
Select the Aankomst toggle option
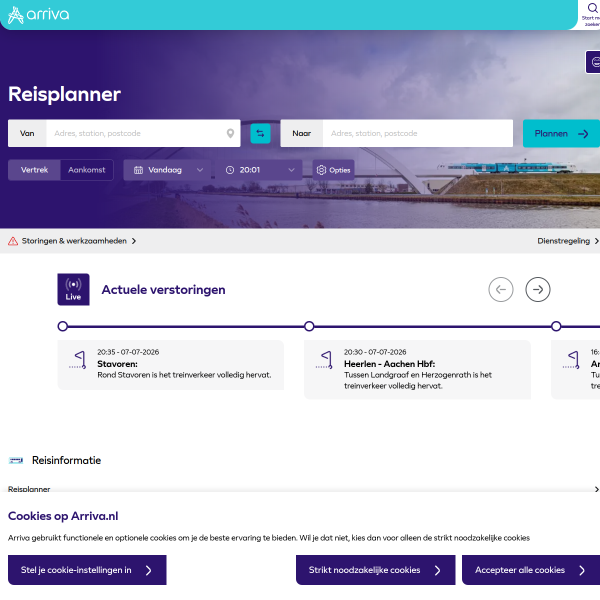87,170
